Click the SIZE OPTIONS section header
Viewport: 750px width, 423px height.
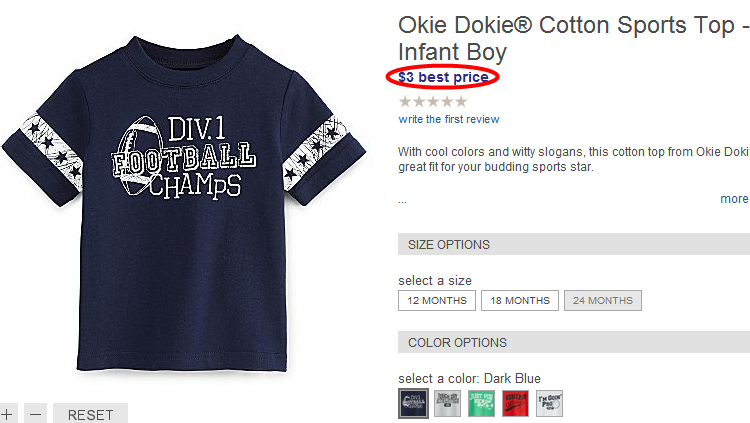click(573, 245)
